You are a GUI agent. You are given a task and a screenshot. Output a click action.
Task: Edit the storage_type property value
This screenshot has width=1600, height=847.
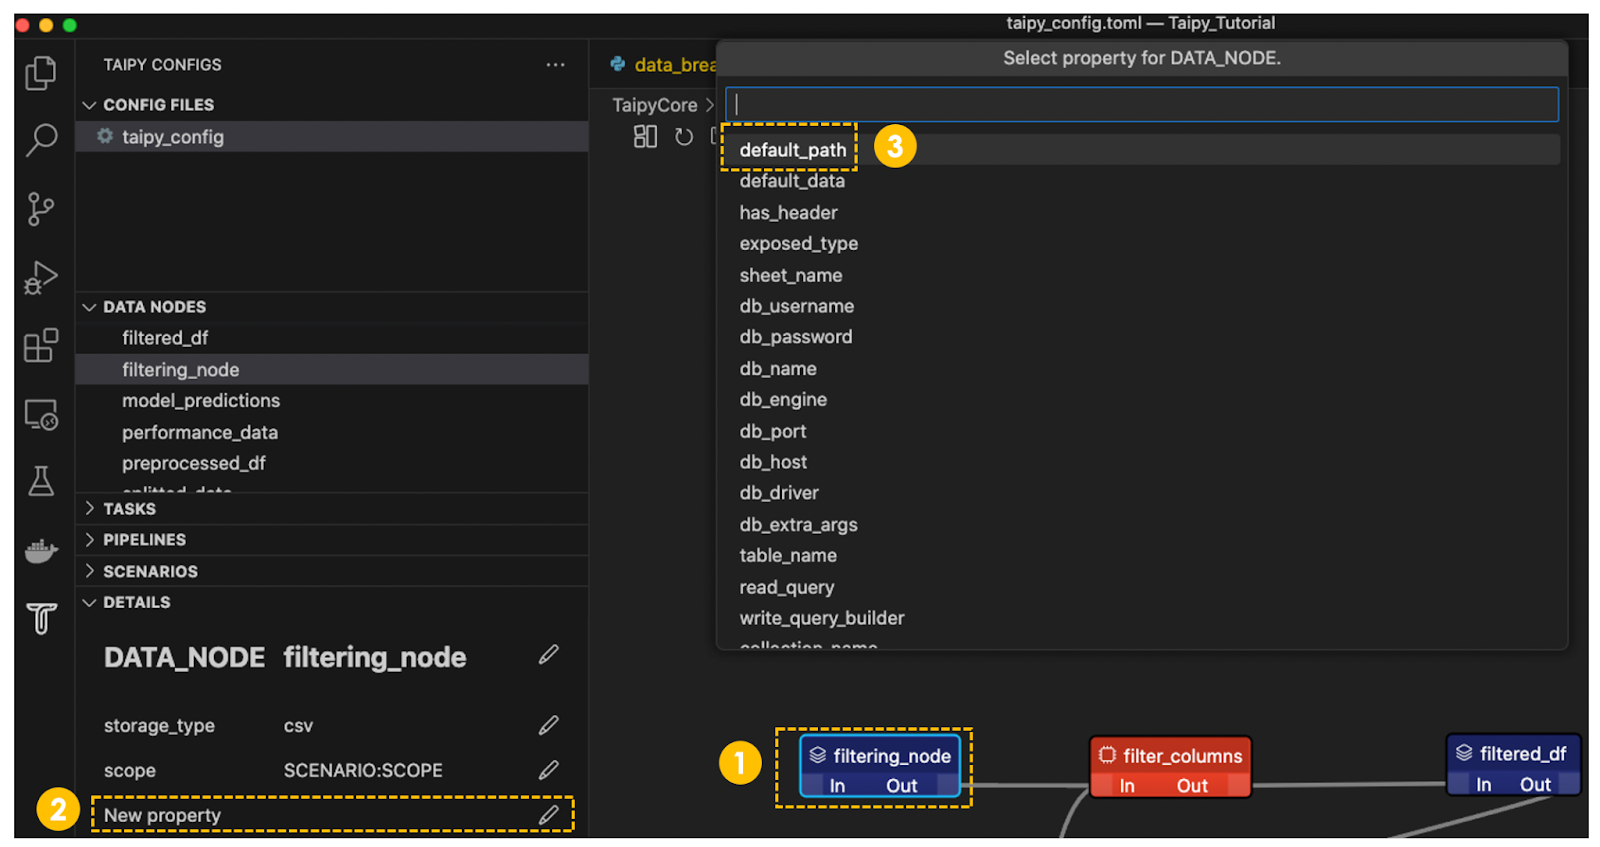[549, 725]
